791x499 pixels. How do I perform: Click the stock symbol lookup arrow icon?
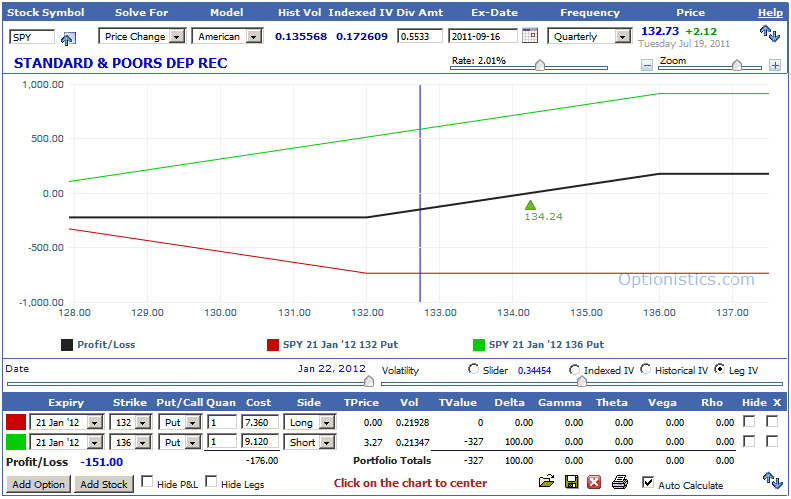click(68, 38)
